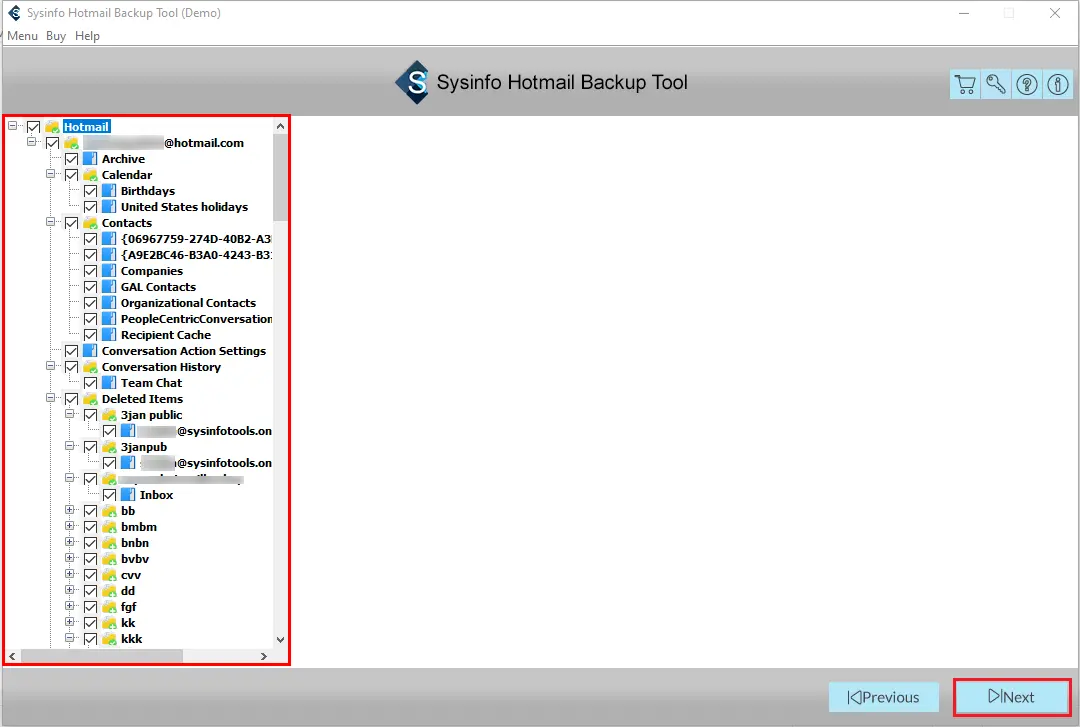Uncheck the Archive folder checkbox
Screen dimensions: 1080x727
(x=71, y=158)
